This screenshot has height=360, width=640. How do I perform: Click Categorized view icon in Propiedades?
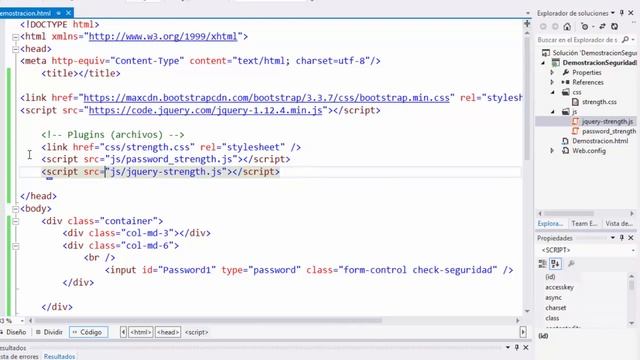point(542,264)
